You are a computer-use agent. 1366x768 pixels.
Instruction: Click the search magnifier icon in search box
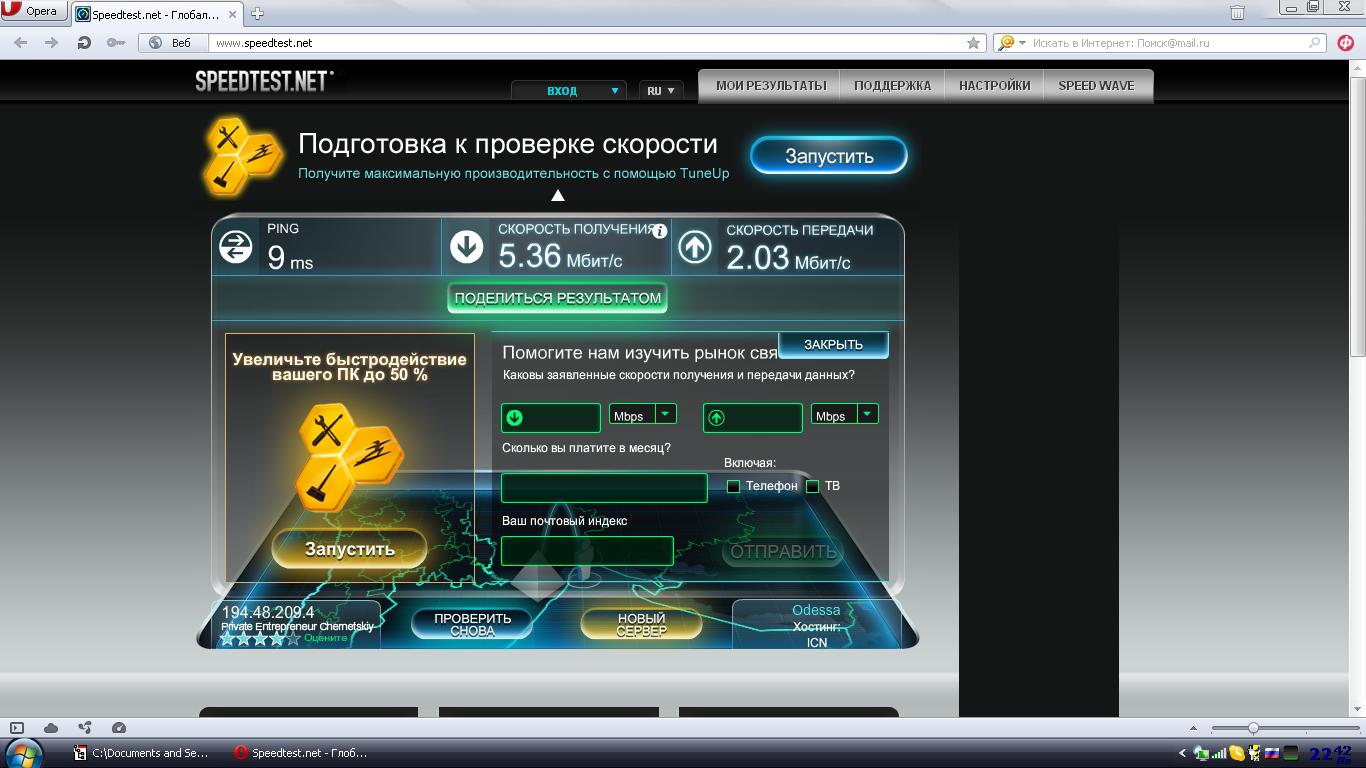click(1316, 43)
